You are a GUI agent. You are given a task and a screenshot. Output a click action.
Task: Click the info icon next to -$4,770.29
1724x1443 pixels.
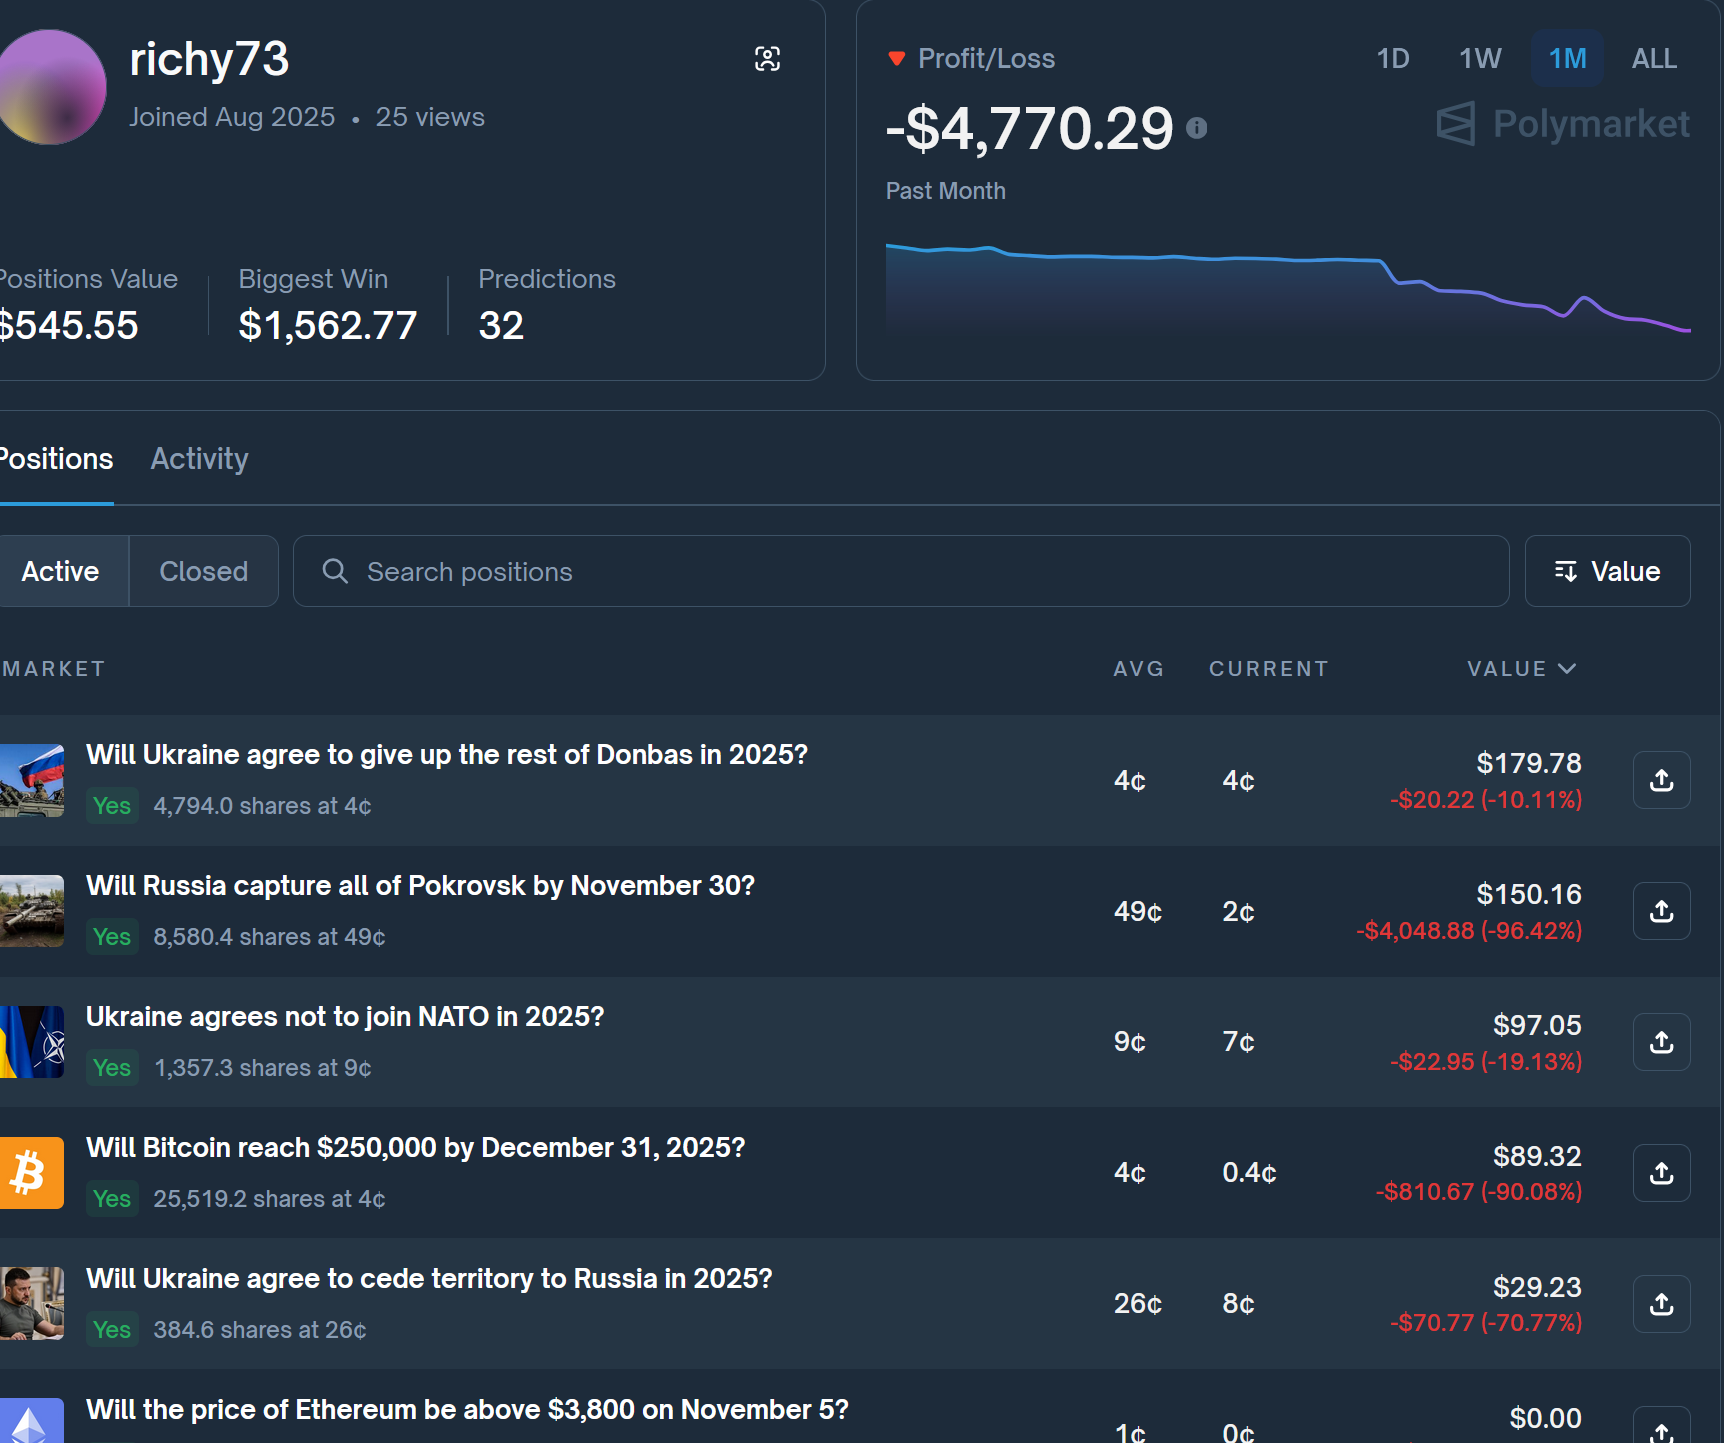1196,128
